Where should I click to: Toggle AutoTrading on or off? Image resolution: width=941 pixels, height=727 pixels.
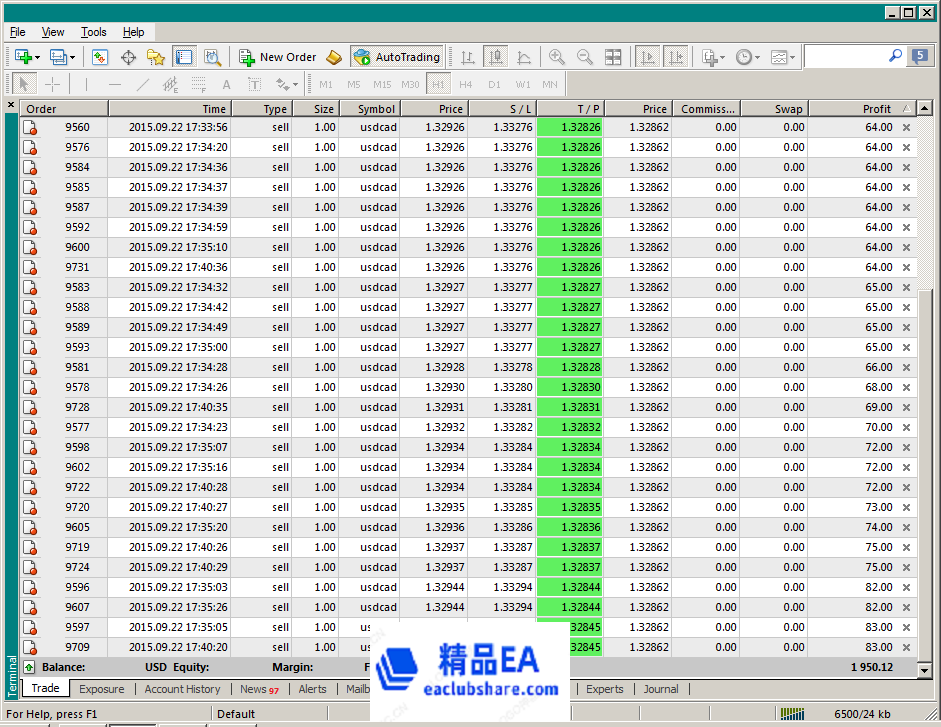[396, 57]
